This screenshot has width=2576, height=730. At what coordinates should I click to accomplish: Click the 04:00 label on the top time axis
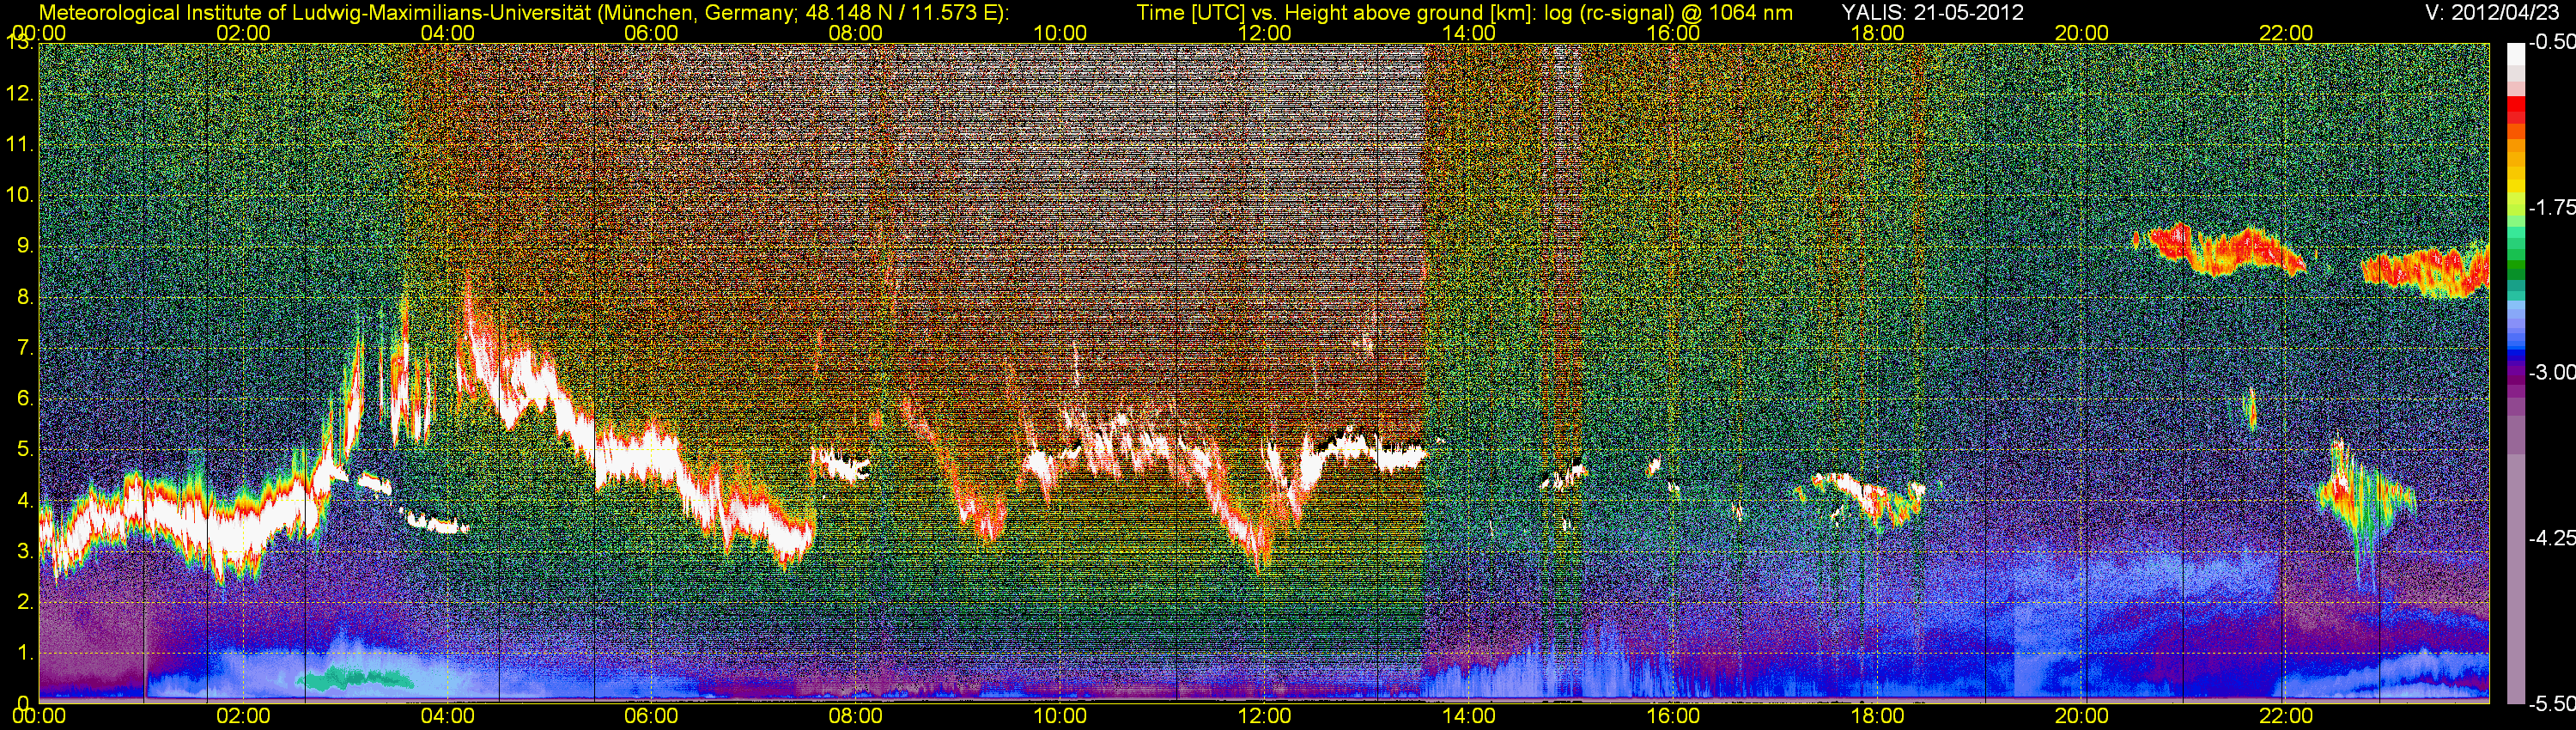(447, 33)
